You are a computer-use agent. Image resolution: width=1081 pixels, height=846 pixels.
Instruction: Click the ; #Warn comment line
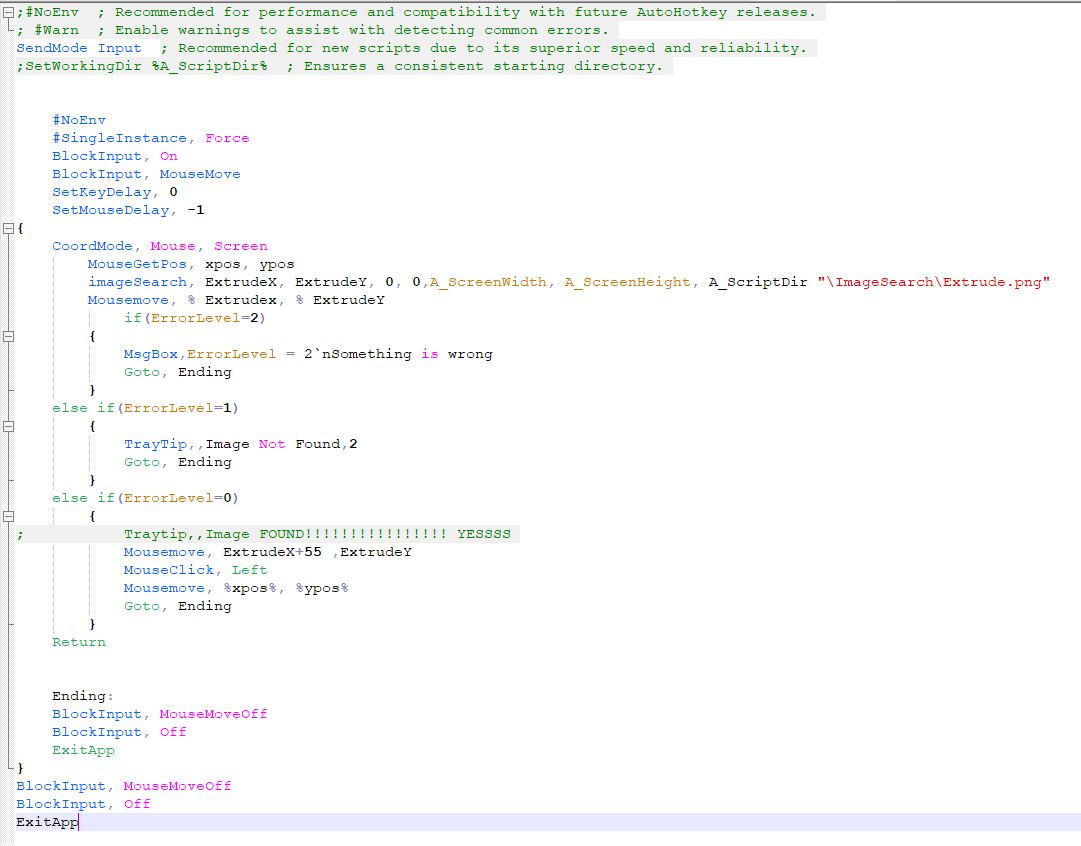(313, 30)
